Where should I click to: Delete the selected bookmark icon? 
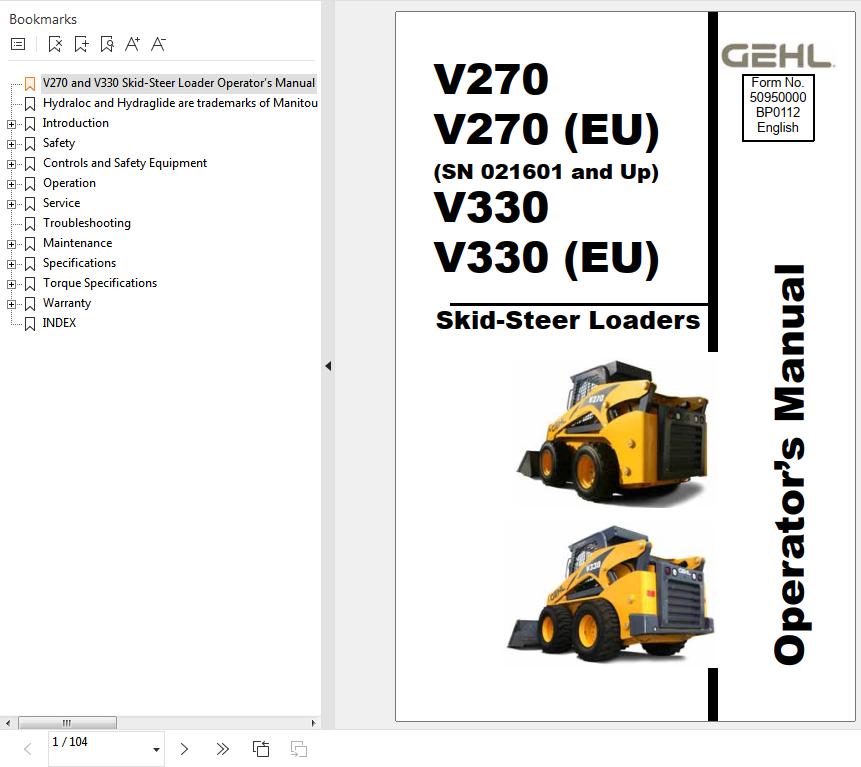tap(55, 44)
